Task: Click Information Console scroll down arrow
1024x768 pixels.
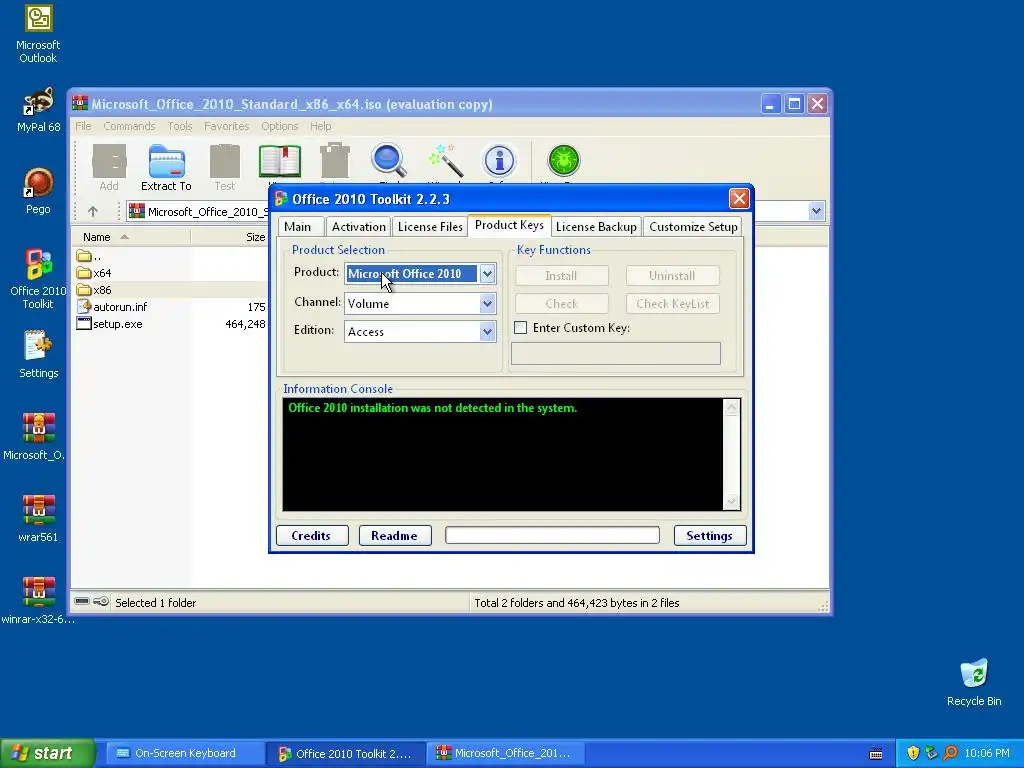Action: tap(731, 501)
